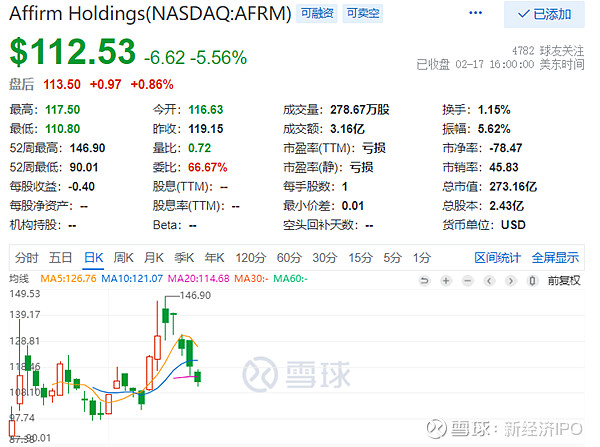Click the 成交额 value 3.16亿

(347, 129)
